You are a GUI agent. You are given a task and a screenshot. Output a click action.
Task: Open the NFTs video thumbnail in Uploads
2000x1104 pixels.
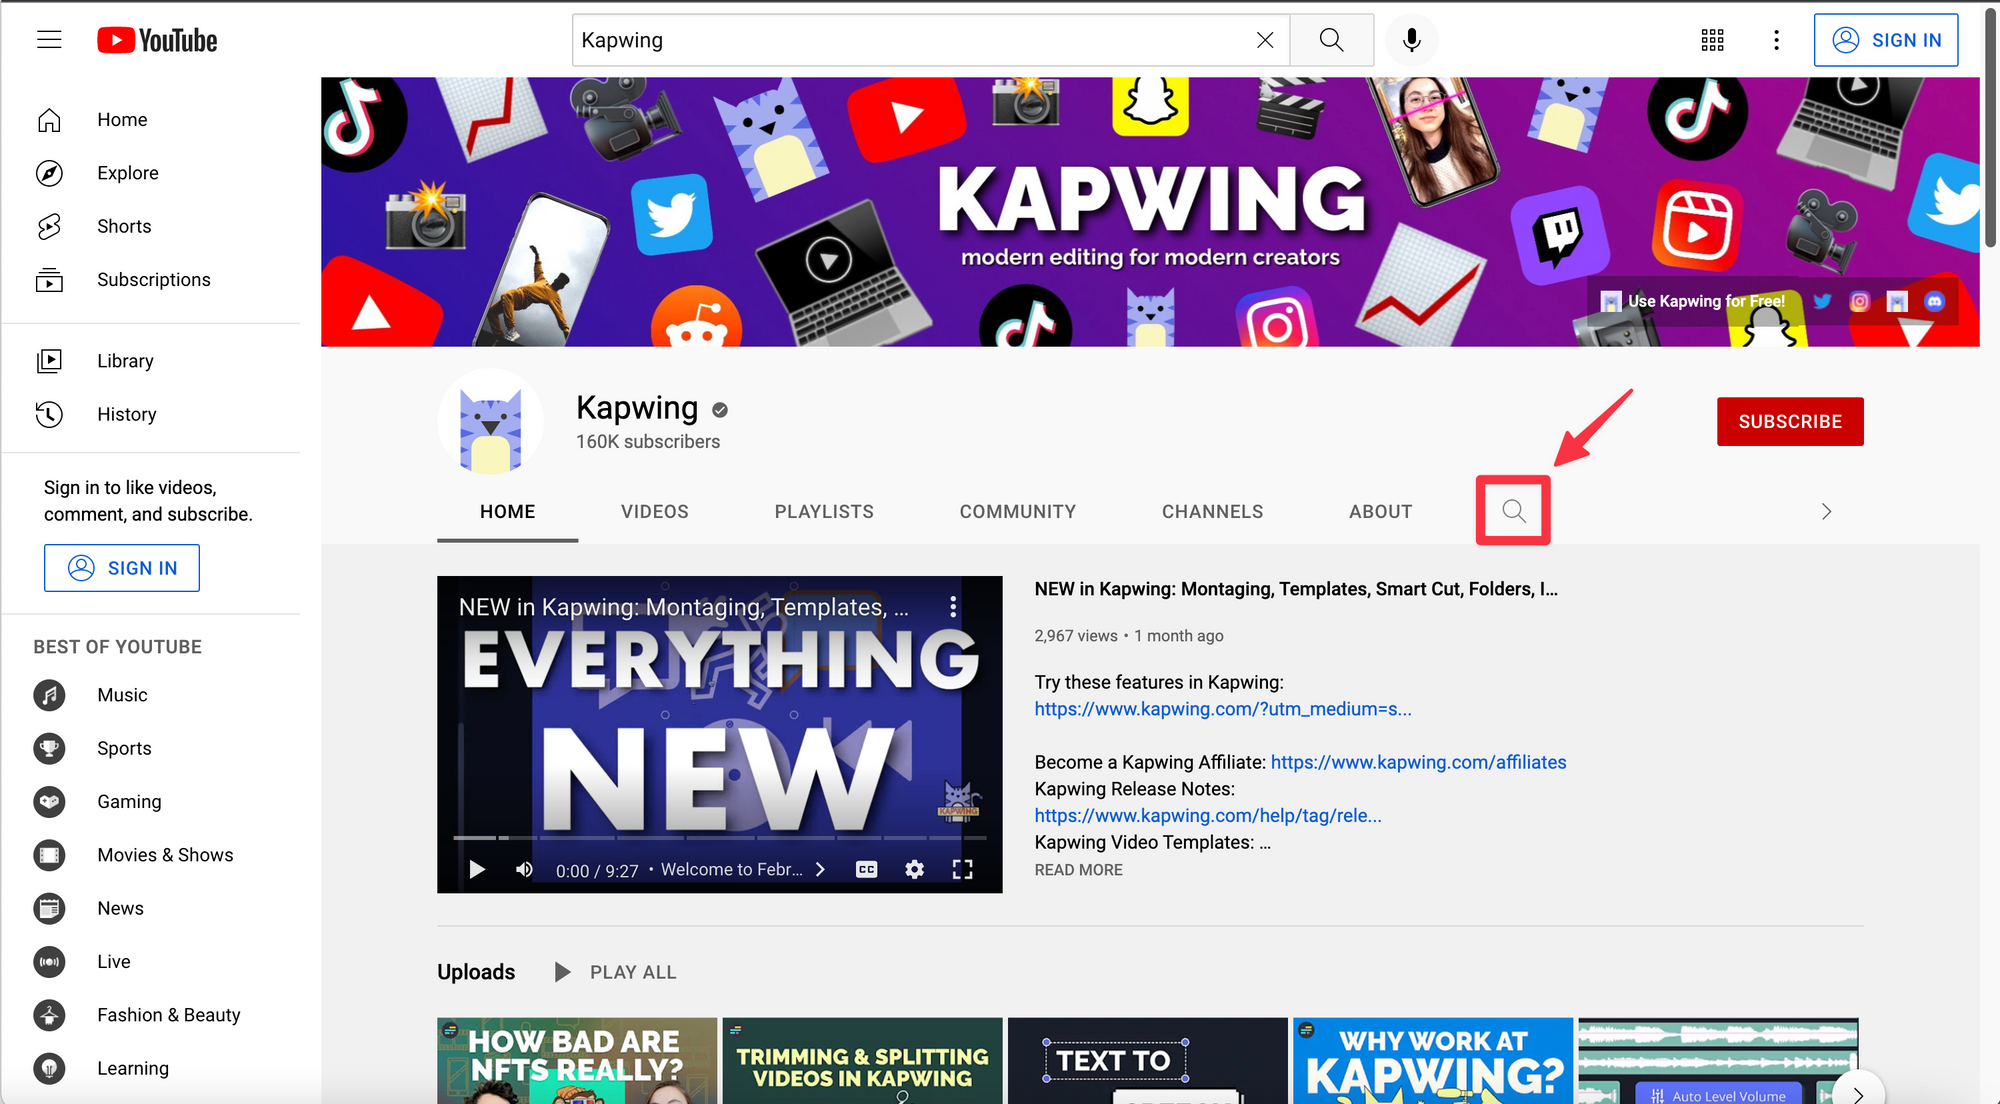pyautogui.click(x=576, y=1062)
